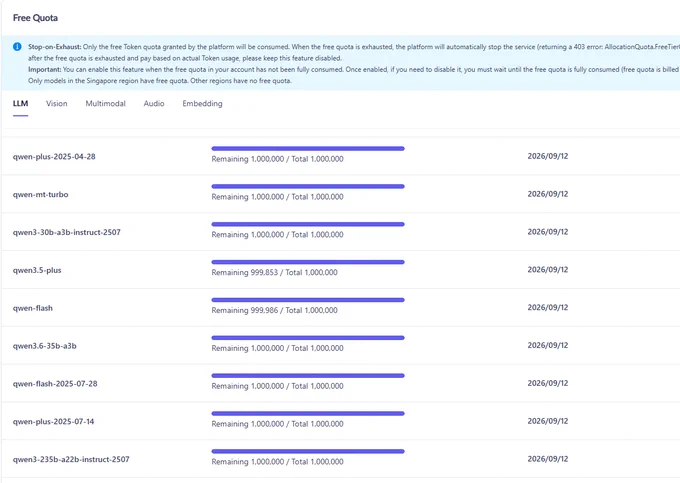The width and height of the screenshot is (680, 483).
Task: Click Singapore region free quota notice line
Action: coord(160,81)
